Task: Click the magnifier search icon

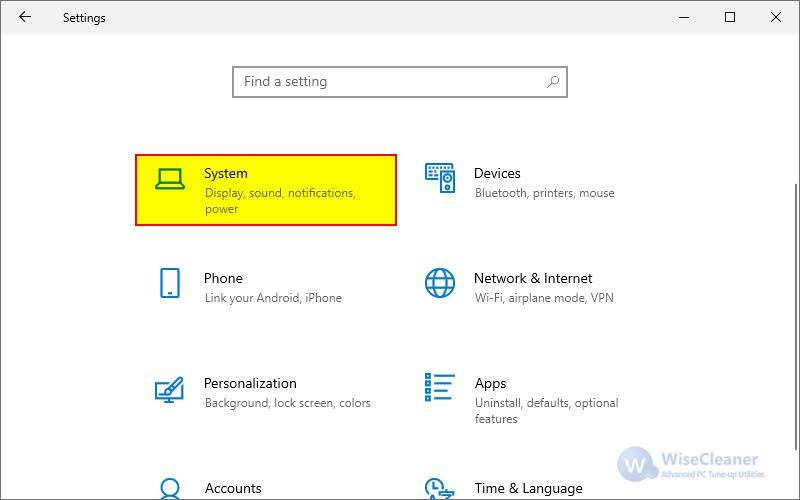Action: [553, 82]
